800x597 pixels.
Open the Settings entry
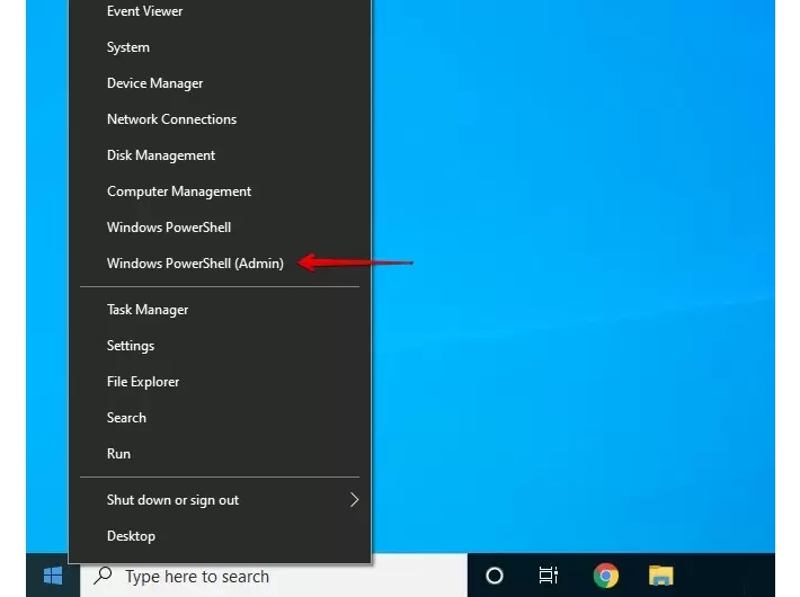(131, 345)
